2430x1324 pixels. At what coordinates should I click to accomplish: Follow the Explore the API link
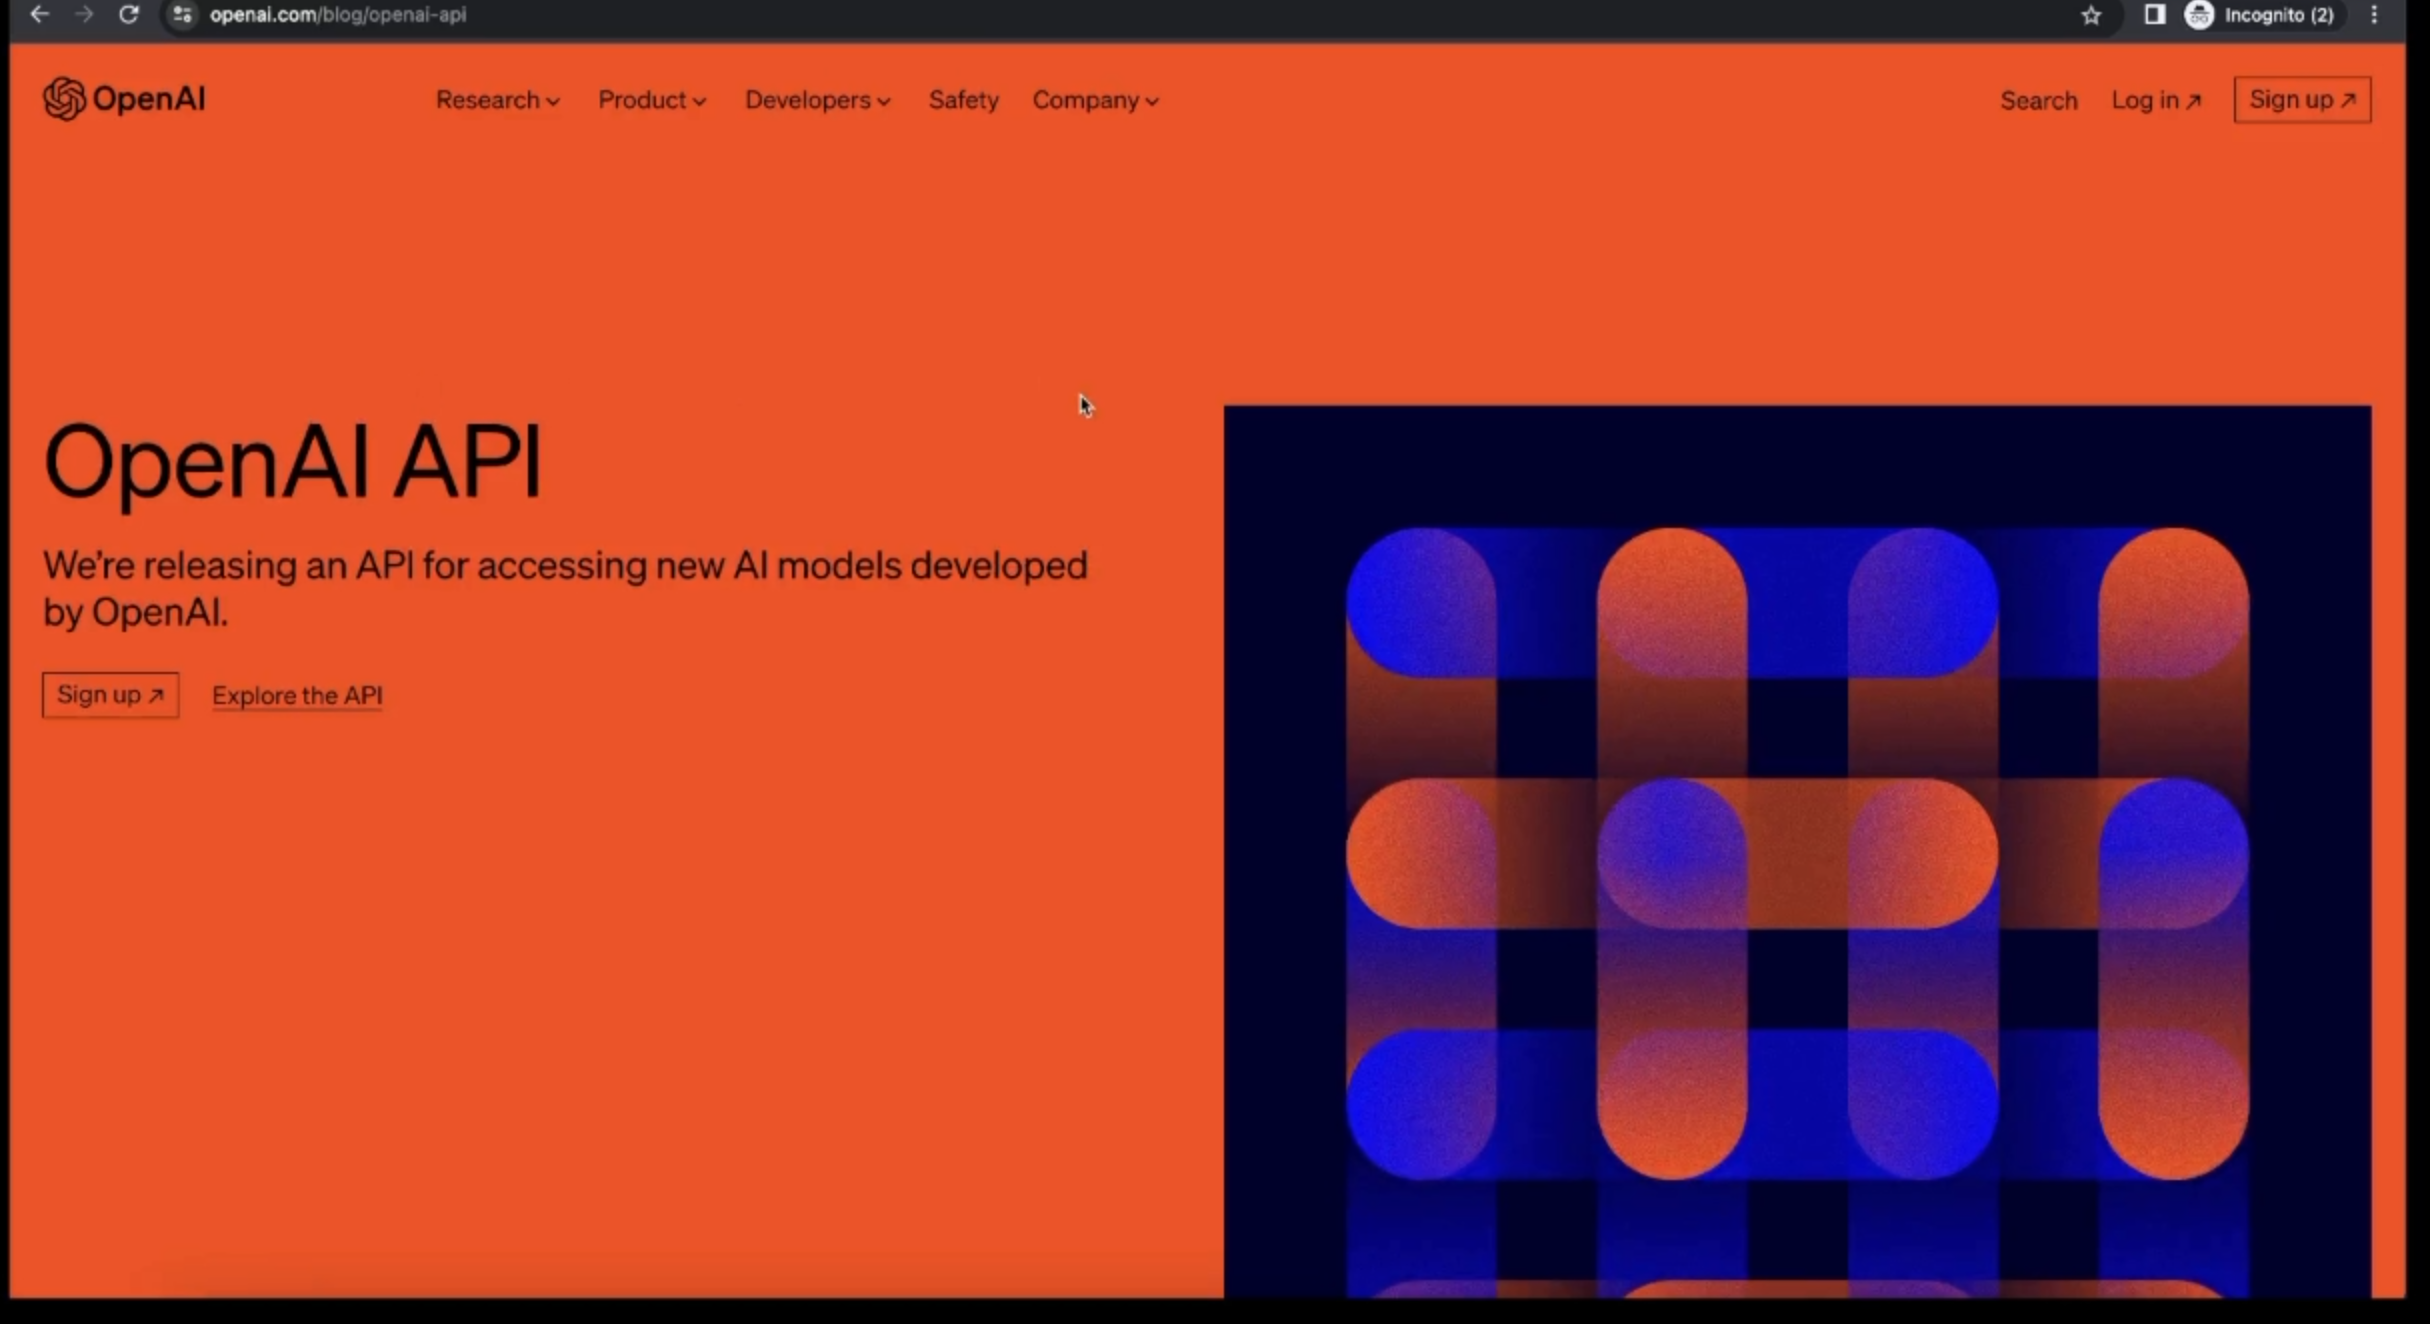[x=297, y=695]
